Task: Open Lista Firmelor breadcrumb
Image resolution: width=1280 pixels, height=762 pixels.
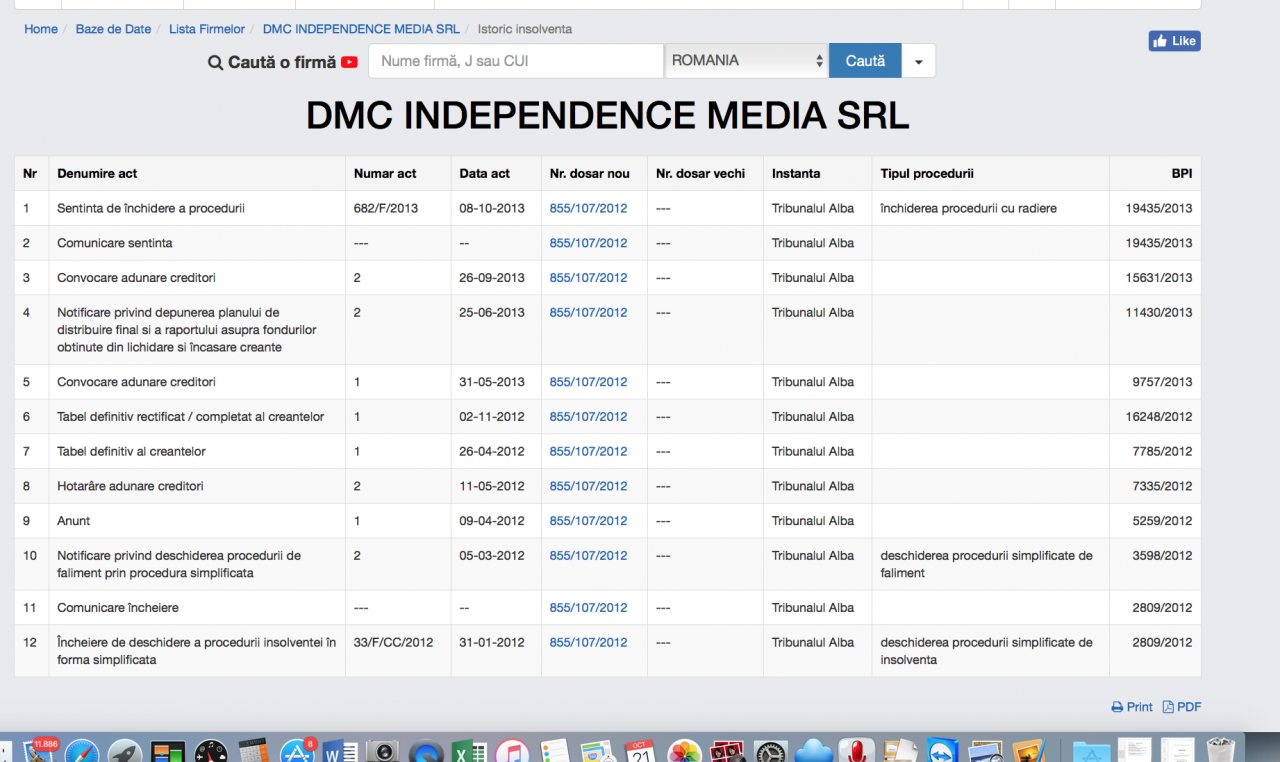Action: pyautogui.click(x=207, y=29)
